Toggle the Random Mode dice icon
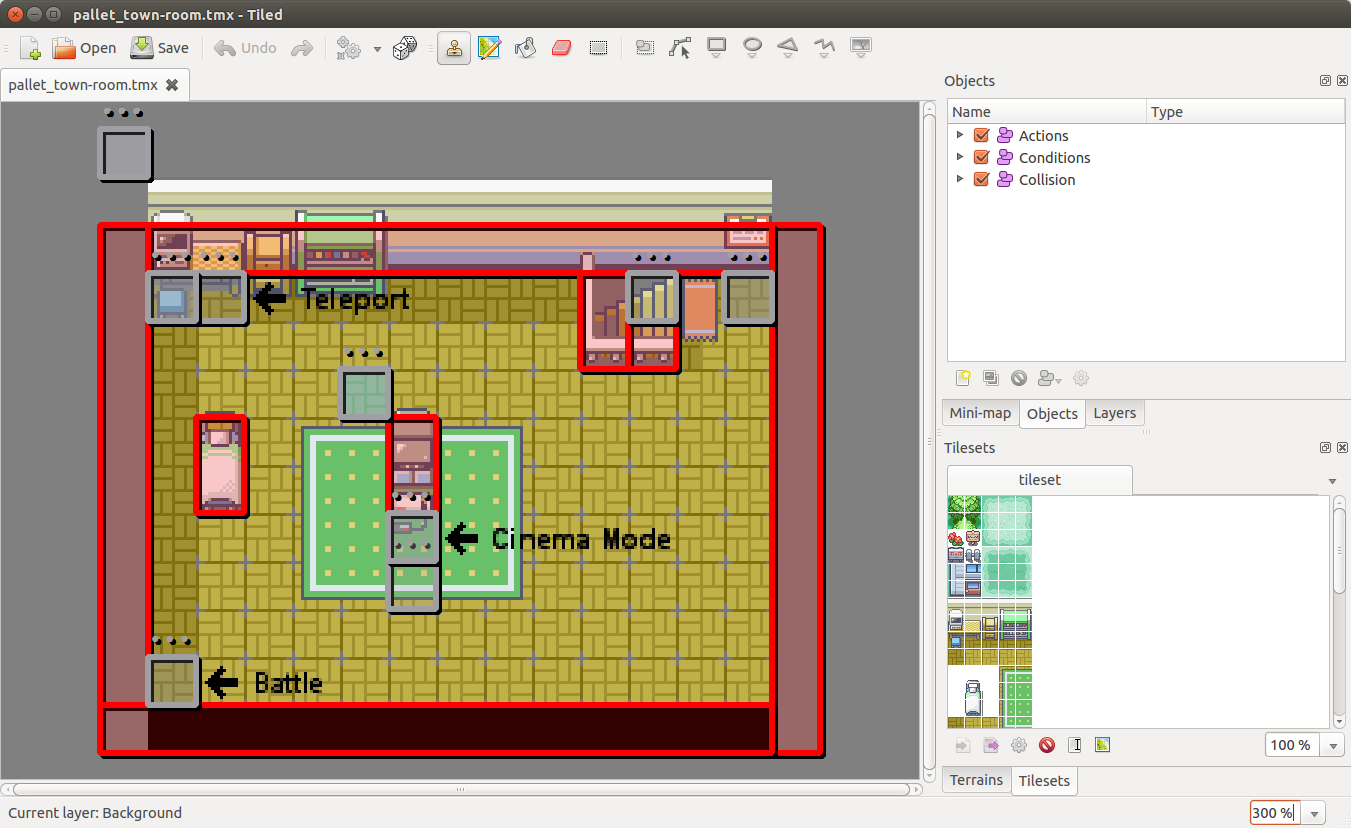 point(404,47)
